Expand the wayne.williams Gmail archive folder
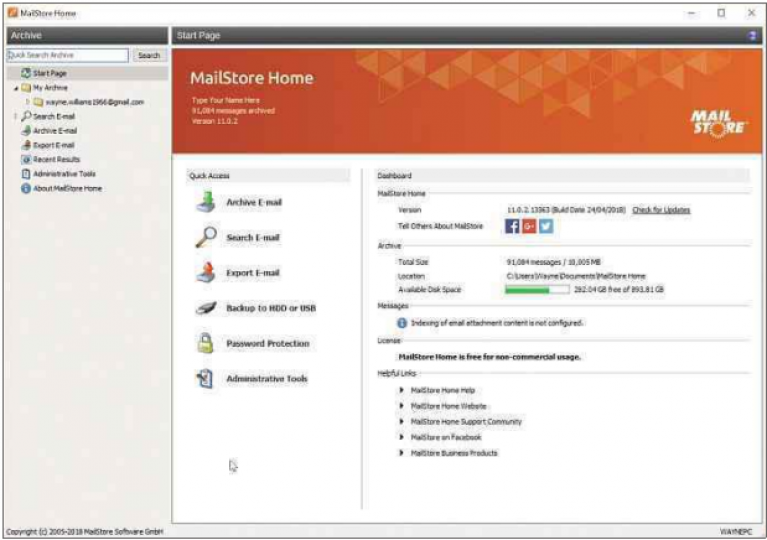 coord(28,102)
